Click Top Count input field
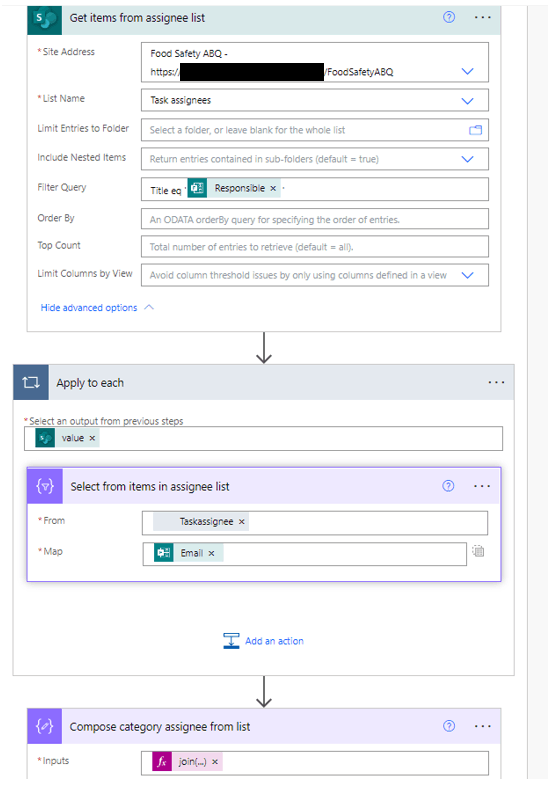Screen dimensions: 556x786 coord(315,247)
